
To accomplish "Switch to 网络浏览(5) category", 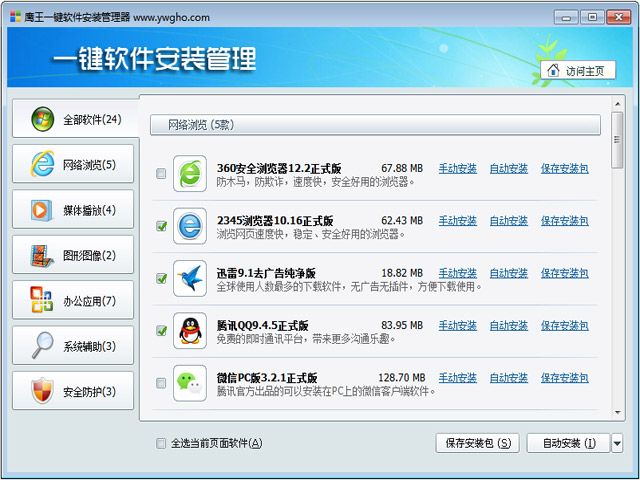I will [x=73, y=164].
